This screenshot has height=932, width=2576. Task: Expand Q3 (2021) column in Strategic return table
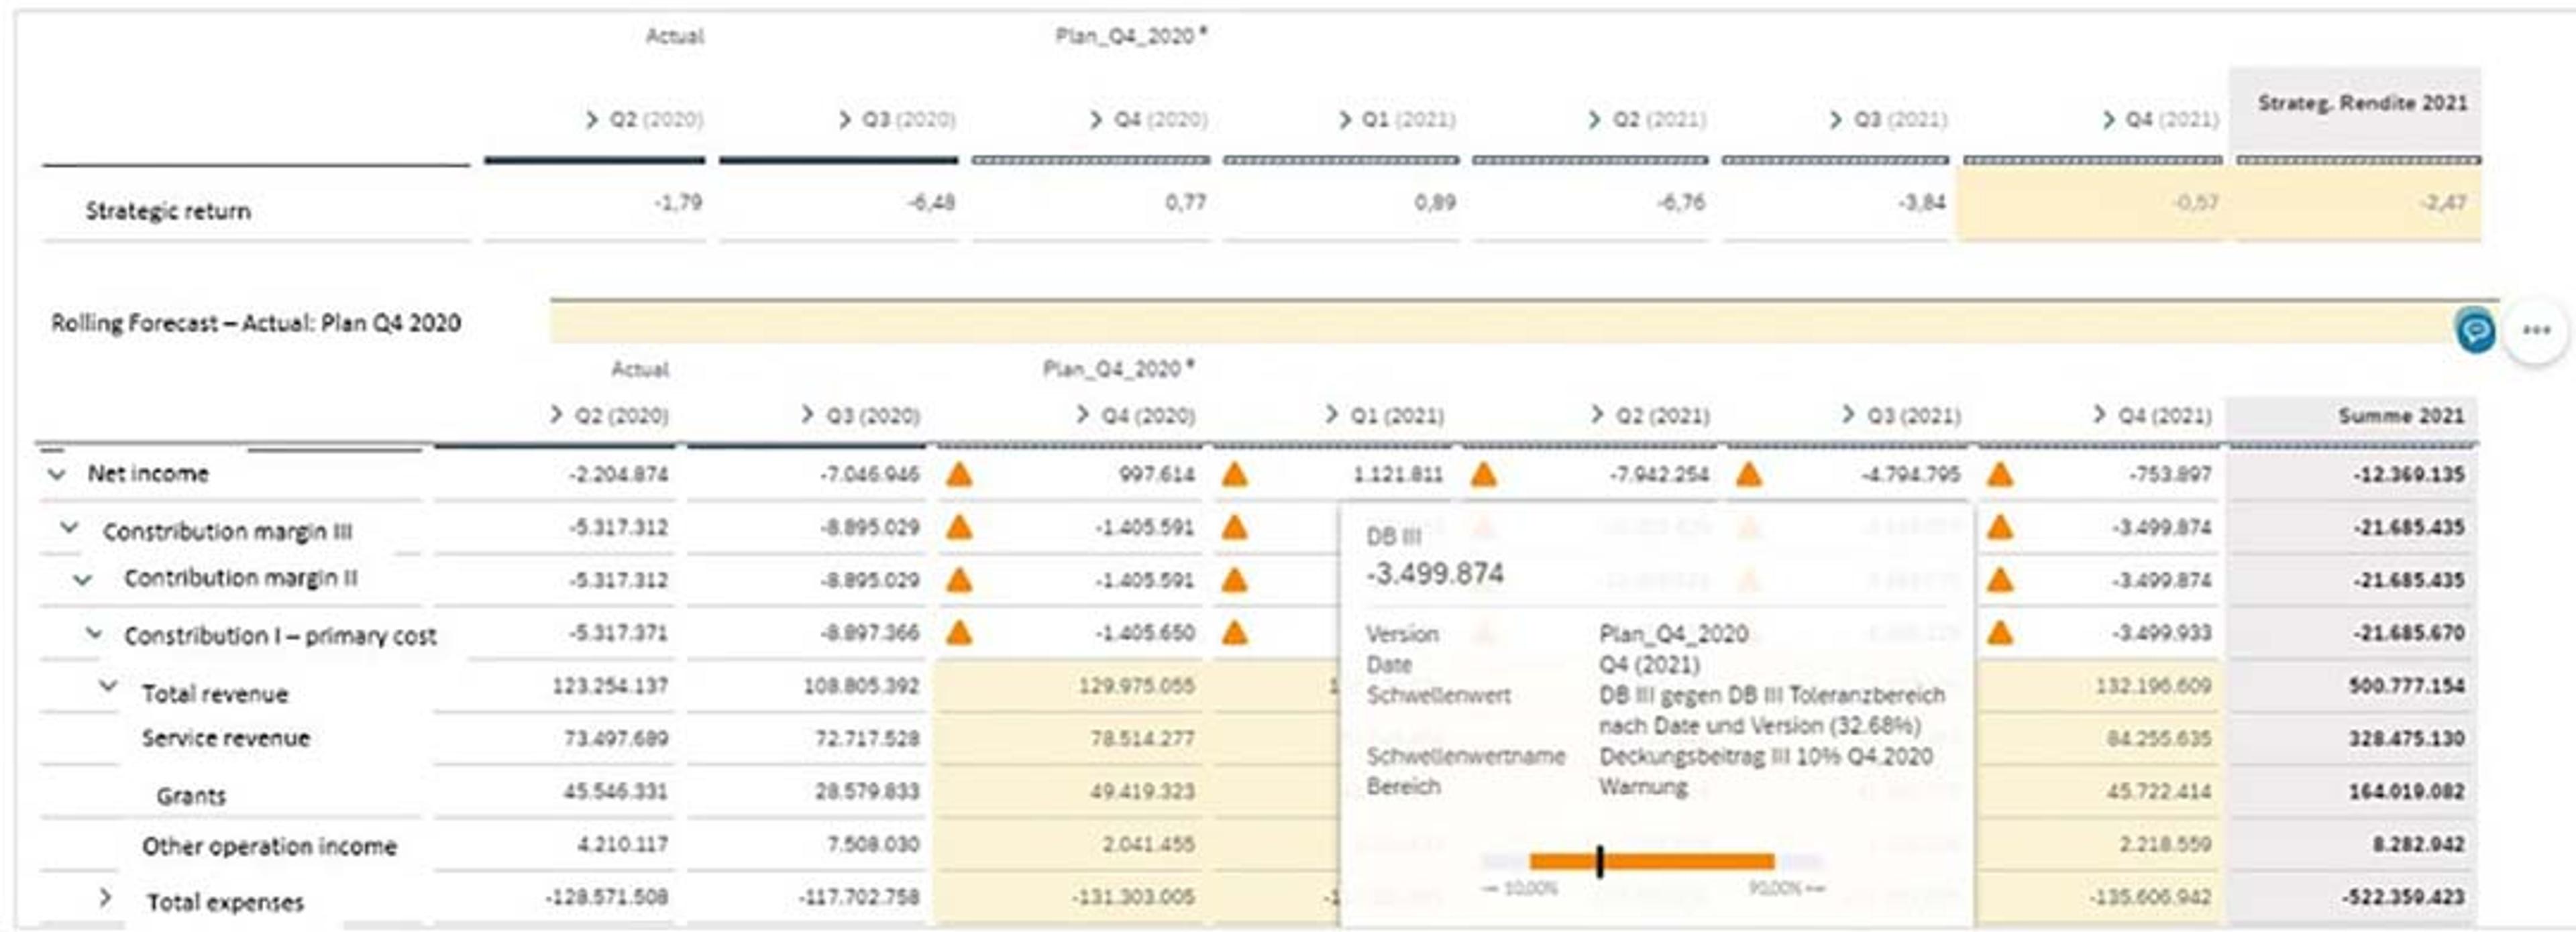[x=1836, y=120]
